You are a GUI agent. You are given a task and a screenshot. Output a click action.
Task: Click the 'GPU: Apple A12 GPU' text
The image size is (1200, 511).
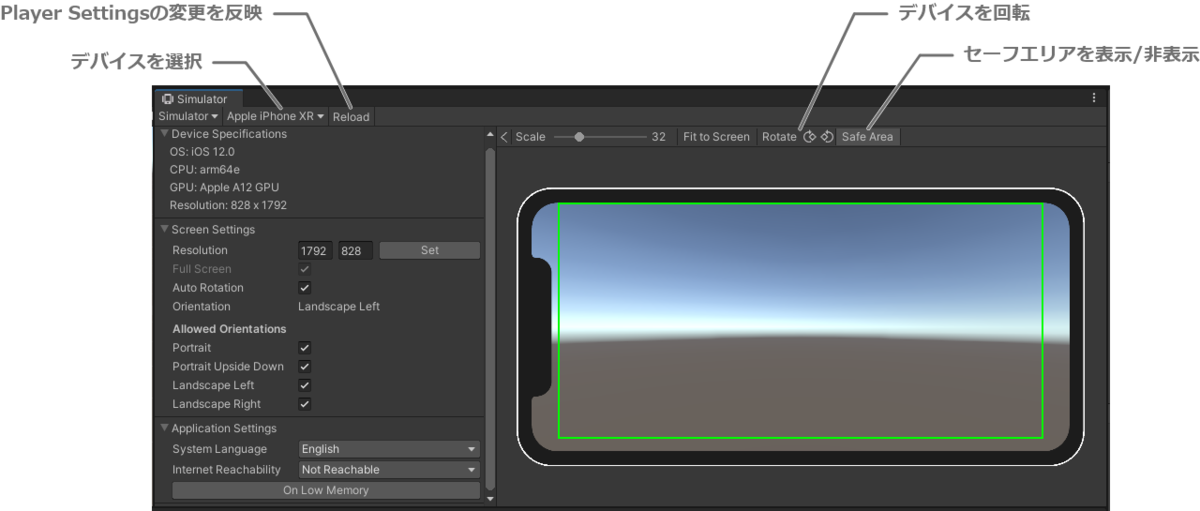(x=224, y=188)
